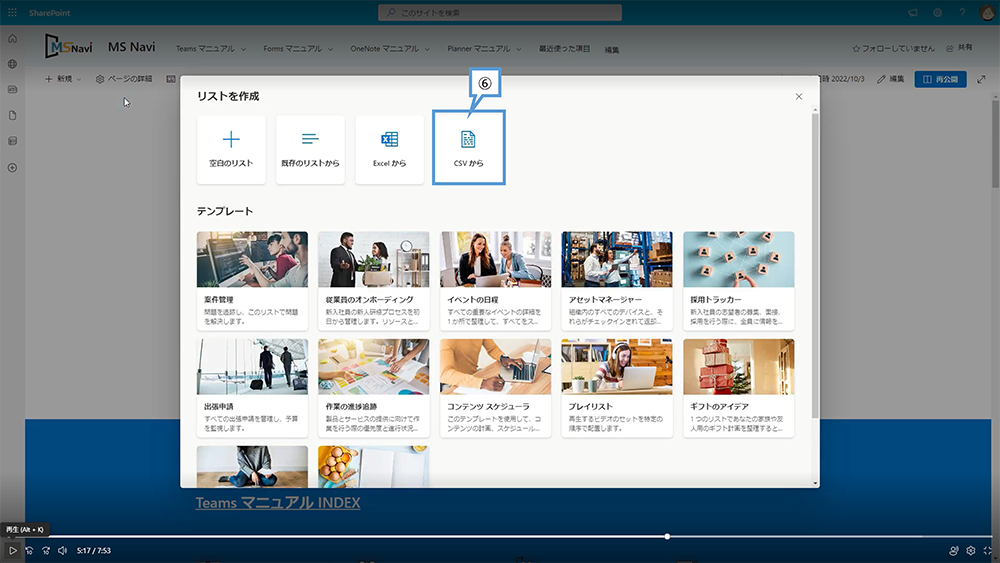Image resolution: width=1000 pixels, height=563 pixels.
Task: Click the video progress bar handle
Action: click(667, 537)
